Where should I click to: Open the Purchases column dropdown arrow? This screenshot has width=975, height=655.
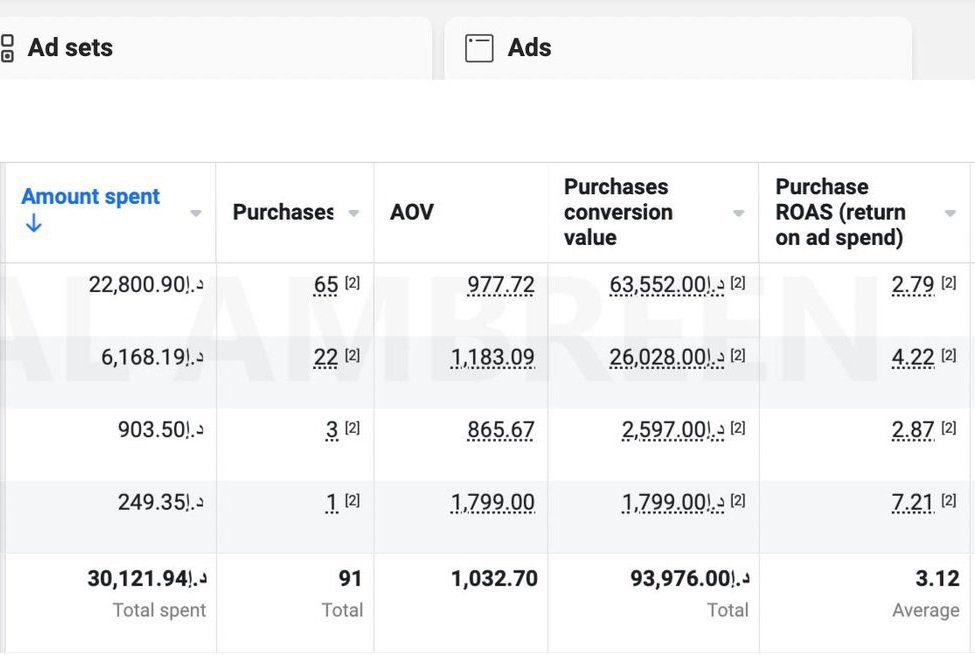click(353, 213)
